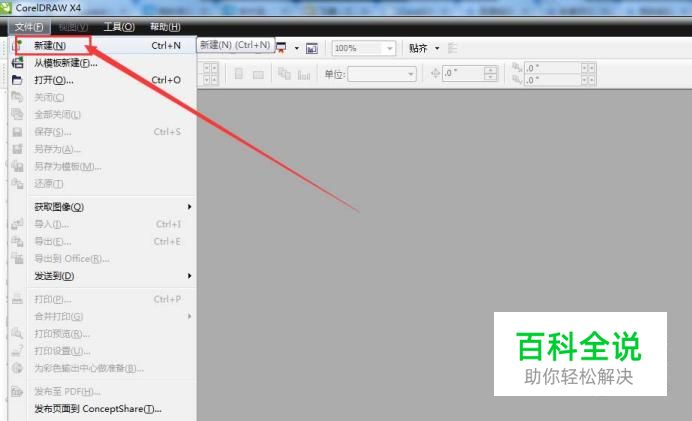Viewport: 692px width, 421px height.
Task: Select 导入(I)... import entry
Action: [x=102, y=224]
